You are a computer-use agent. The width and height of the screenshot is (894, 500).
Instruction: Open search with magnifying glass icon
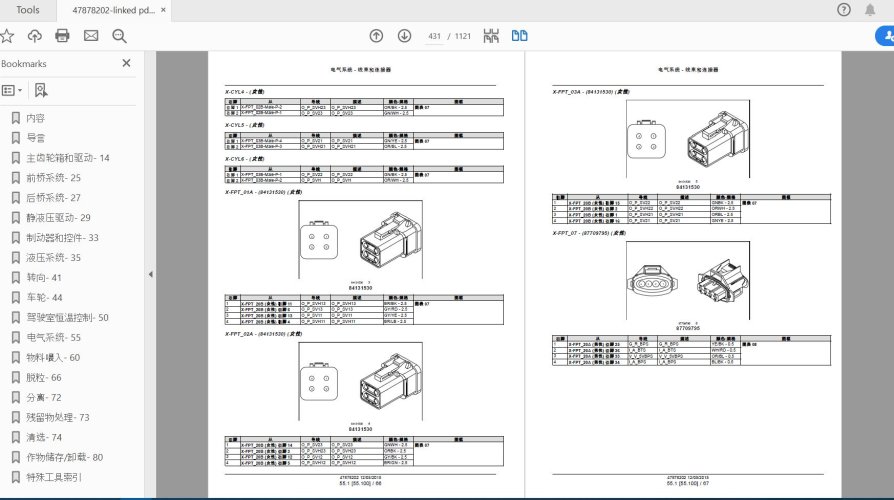point(119,36)
